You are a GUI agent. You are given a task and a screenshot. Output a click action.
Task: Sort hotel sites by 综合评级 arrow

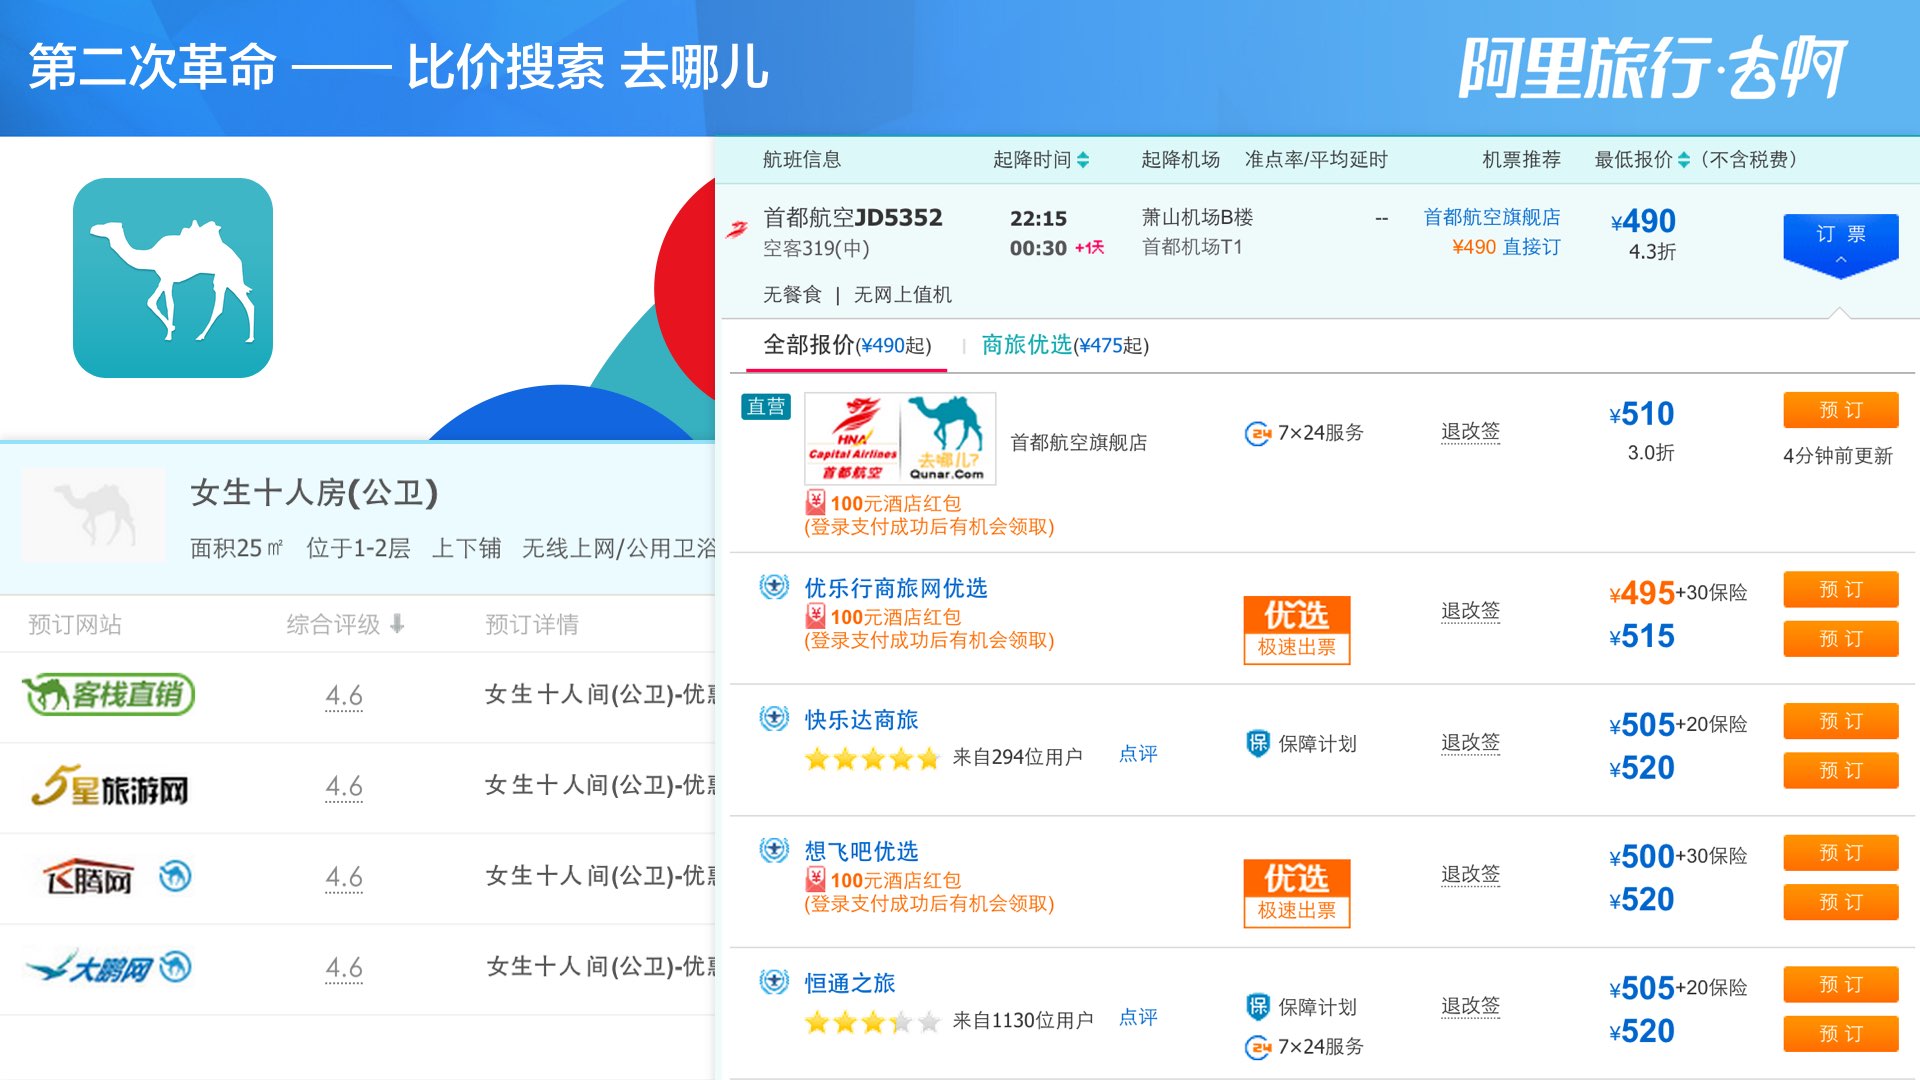click(x=397, y=624)
